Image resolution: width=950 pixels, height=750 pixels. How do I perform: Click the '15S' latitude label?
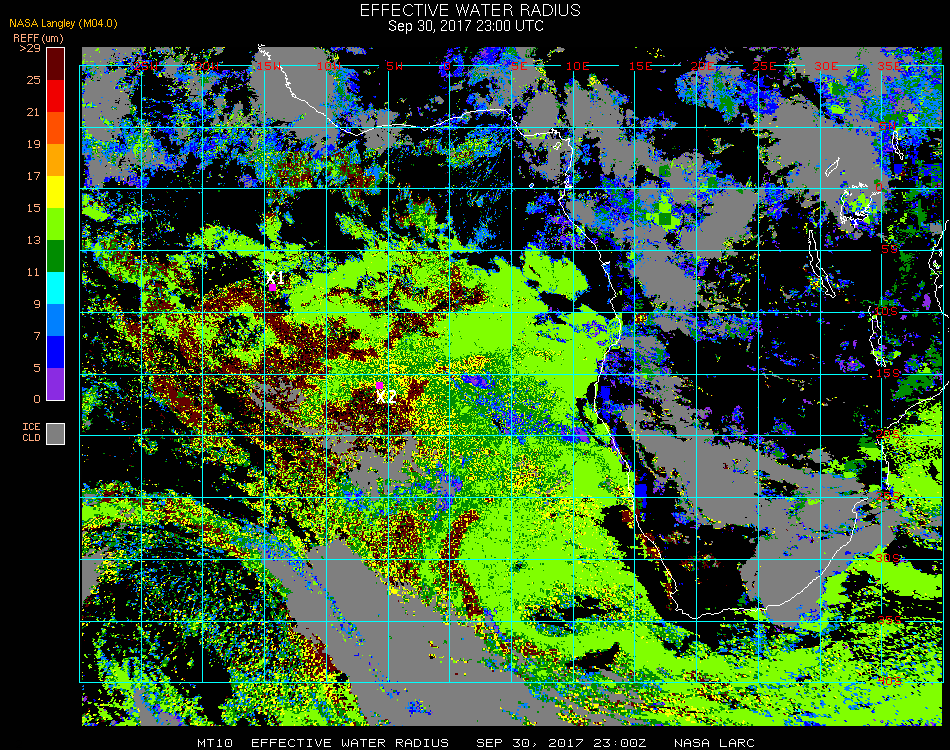pos(888,373)
